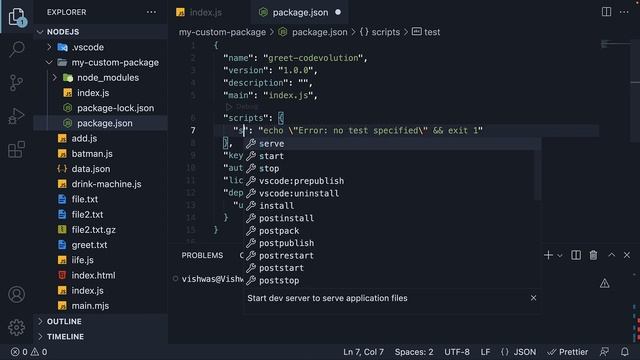Image resolution: width=640 pixels, height=360 pixels.
Task: Open Run and Debug view
Action: [x=17, y=116]
